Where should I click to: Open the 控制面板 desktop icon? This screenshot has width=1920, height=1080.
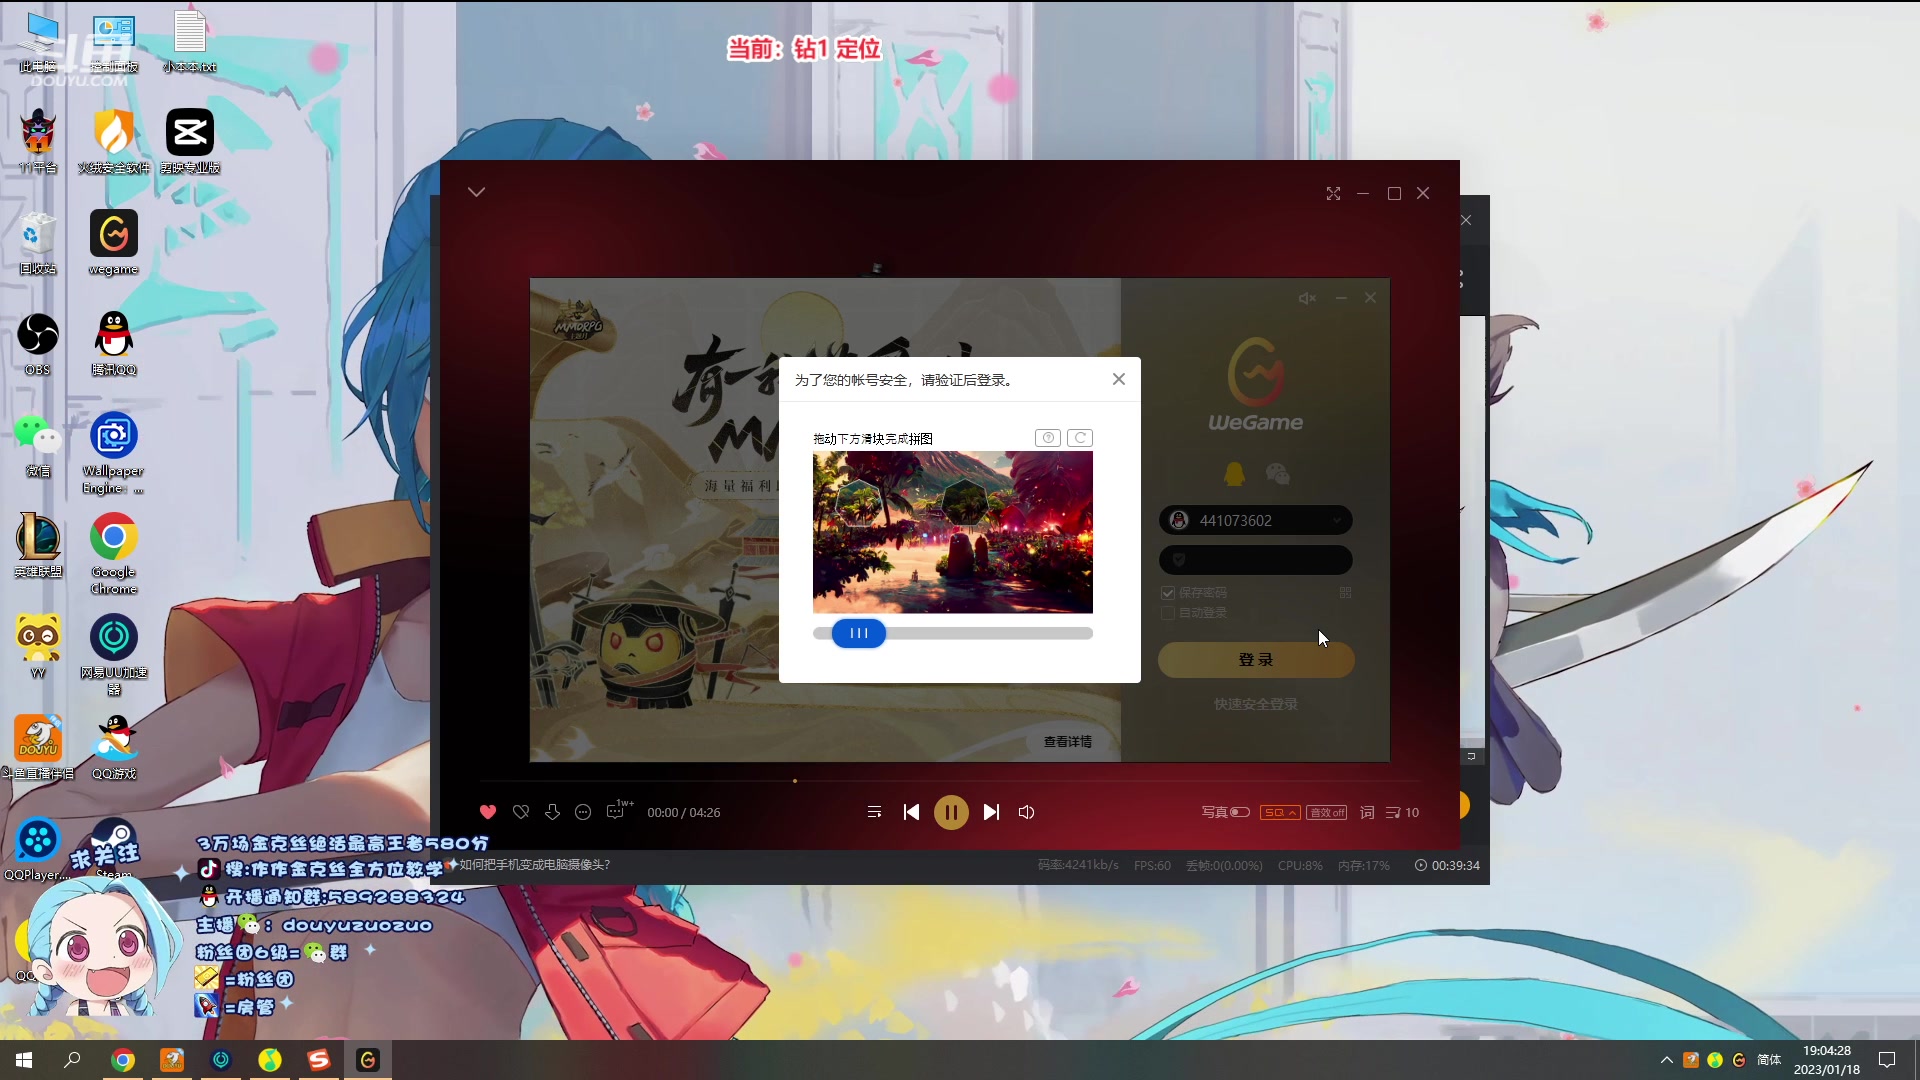(x=114, y=42)
